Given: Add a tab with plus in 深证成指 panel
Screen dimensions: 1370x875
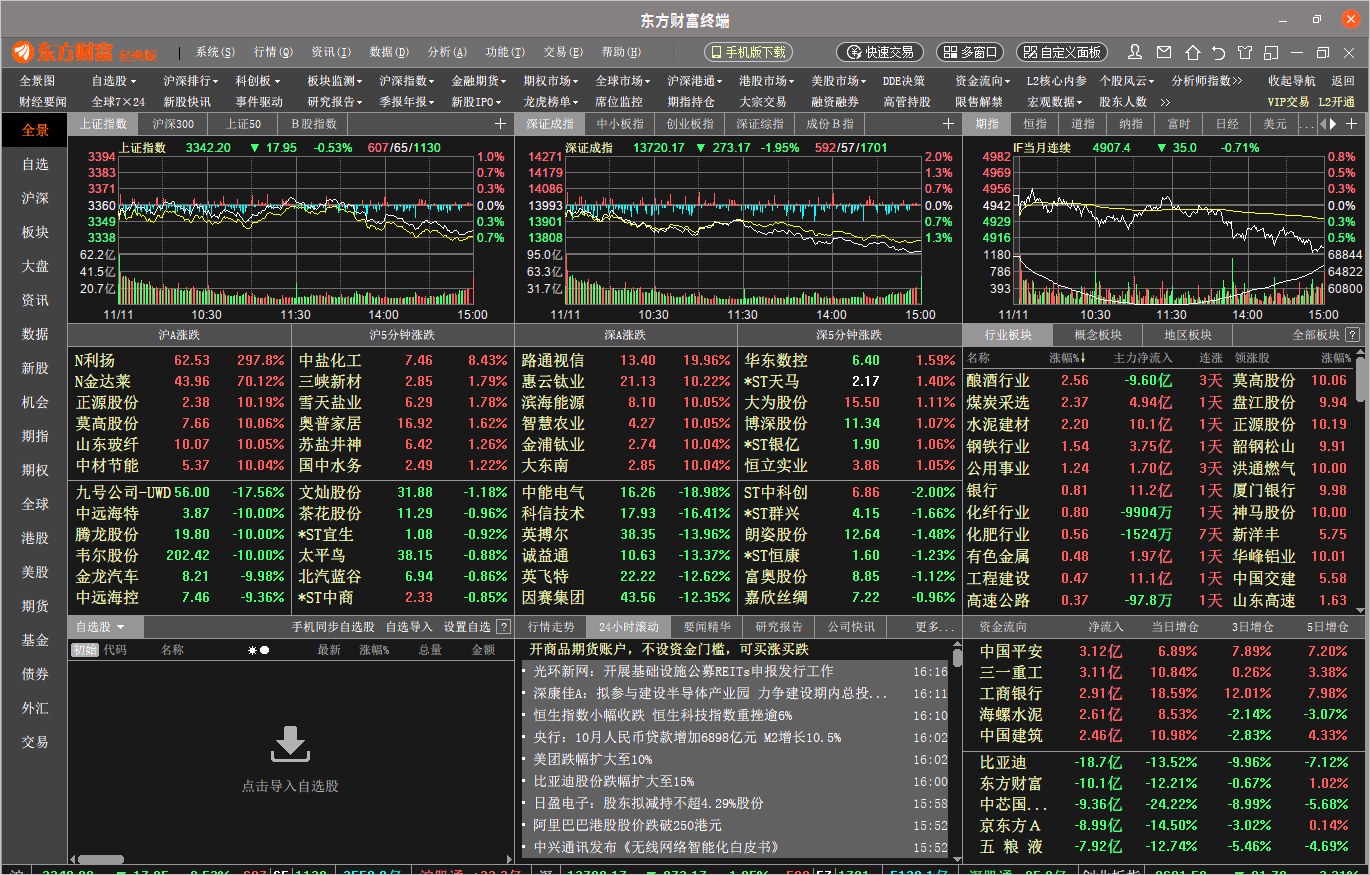Looking at the screenshot, I should 948,124.
